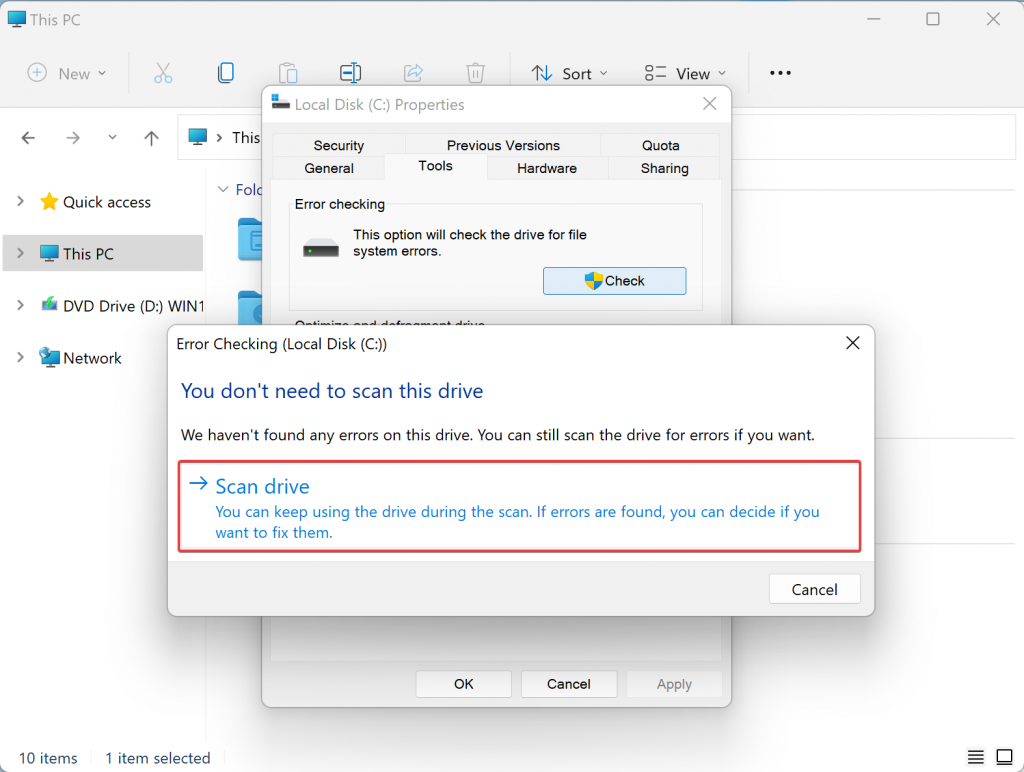Image resolution: width=1024 pixels, height=772 pixels.
Task: Switch to the Sharing tab
Action: [x=664, y=168]
